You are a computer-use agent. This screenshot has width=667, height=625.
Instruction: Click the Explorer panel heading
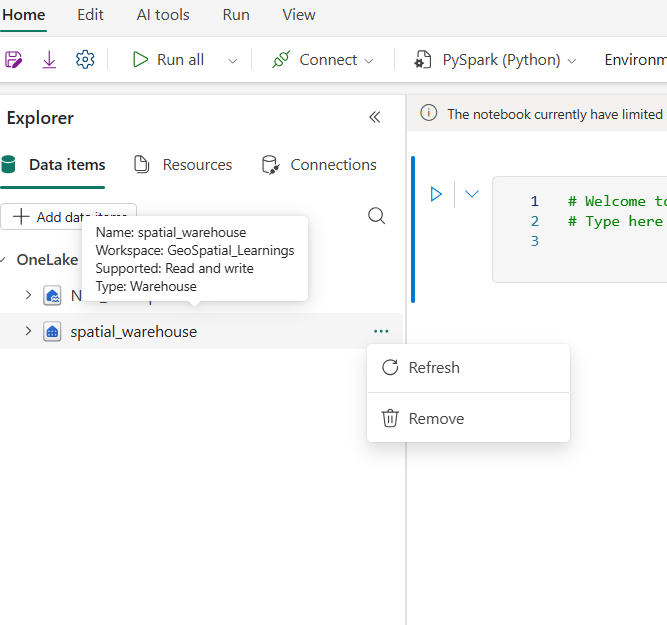[40, 118]
